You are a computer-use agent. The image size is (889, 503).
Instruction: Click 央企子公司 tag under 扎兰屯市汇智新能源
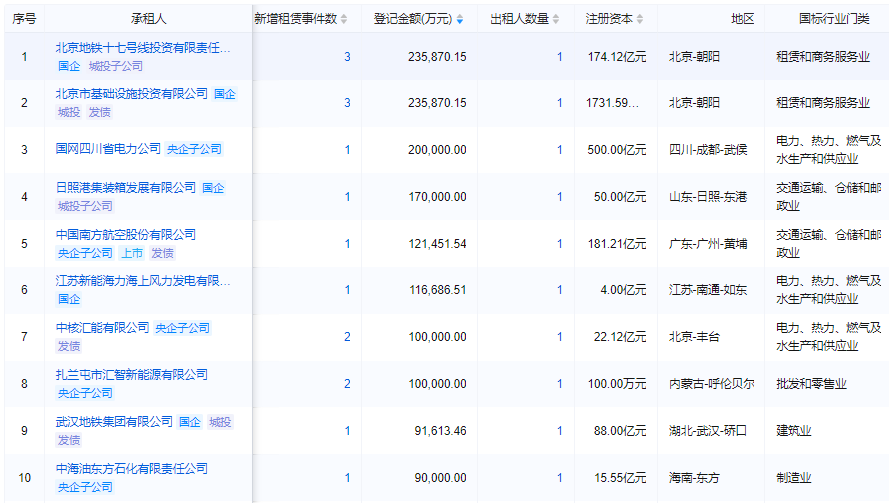(x=85, y=393)
